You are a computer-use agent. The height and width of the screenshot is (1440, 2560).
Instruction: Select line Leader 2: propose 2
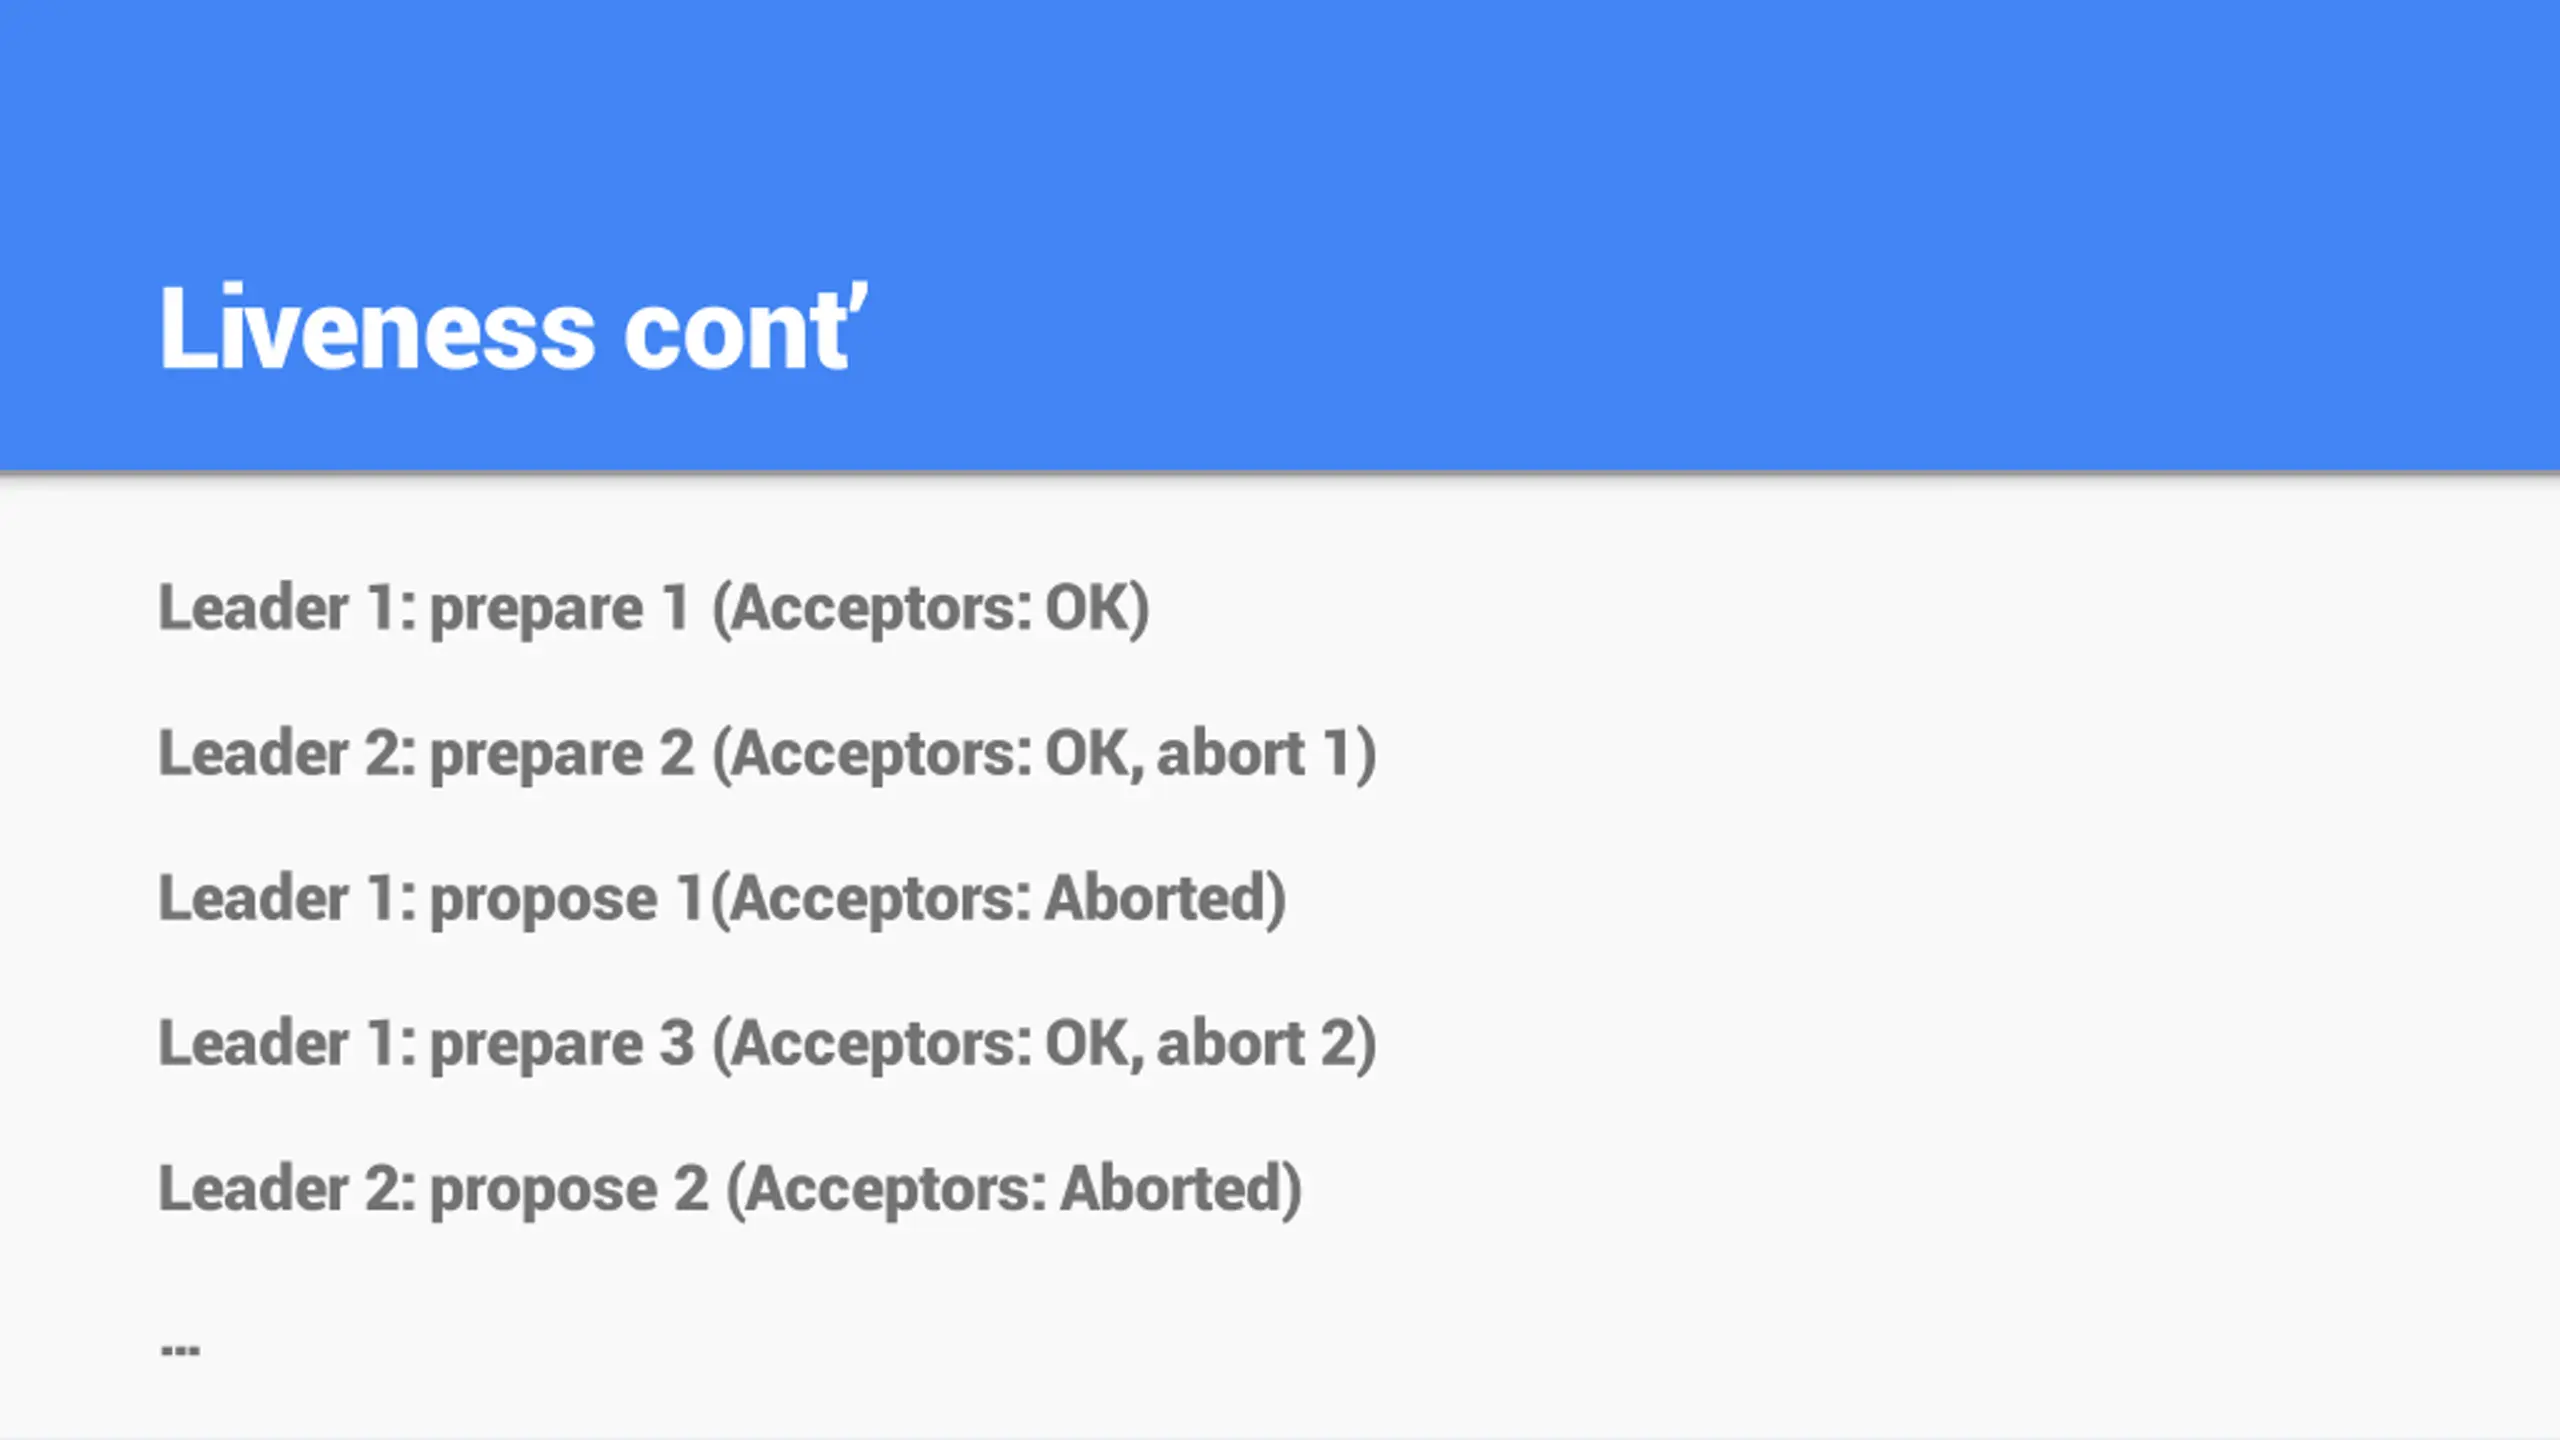click(730, 1188)
